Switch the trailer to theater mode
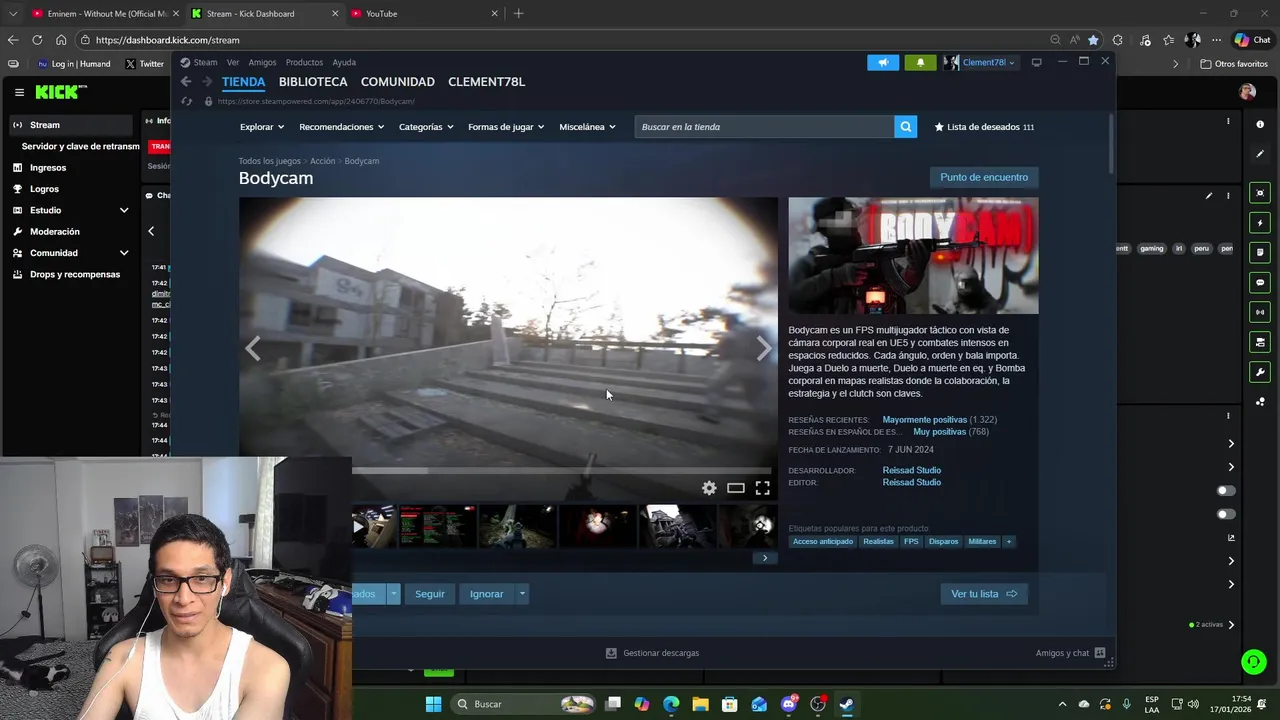Image resolution: width=1280 pixels, height=720 pixels. [x=736, y=488]
